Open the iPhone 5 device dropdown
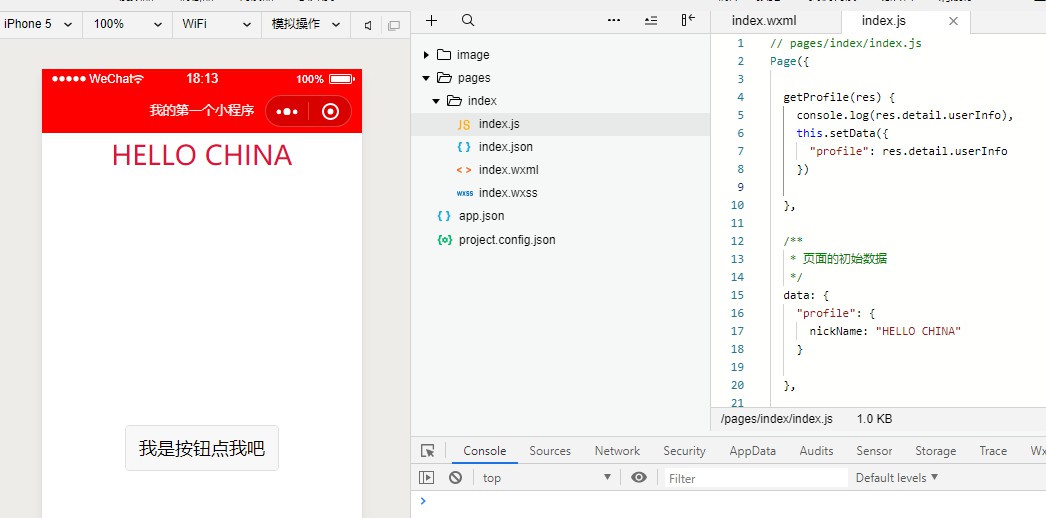Viewport: 1046px width, 518px height. click(39, 23)
